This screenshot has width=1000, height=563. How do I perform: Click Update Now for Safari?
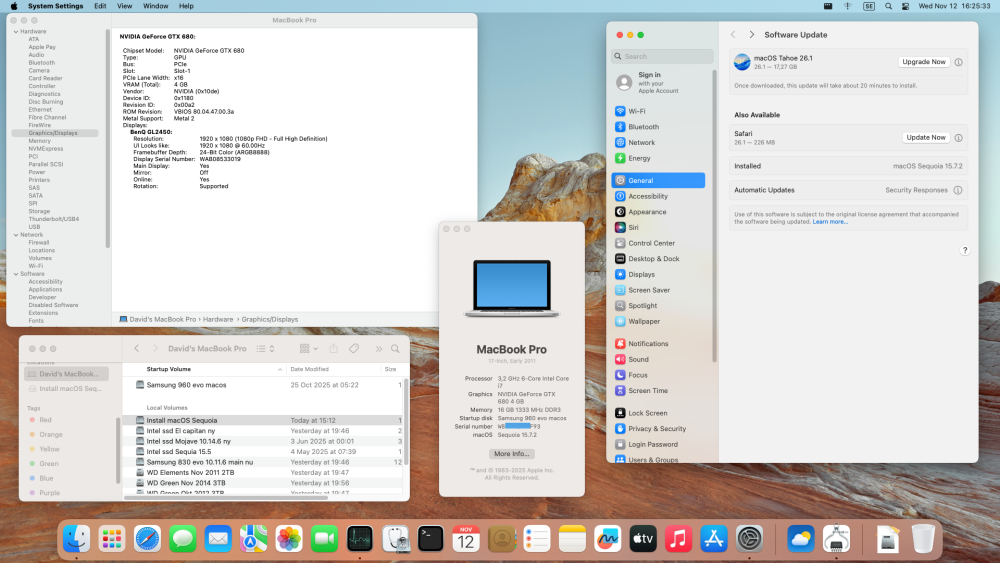coord(926,138)
